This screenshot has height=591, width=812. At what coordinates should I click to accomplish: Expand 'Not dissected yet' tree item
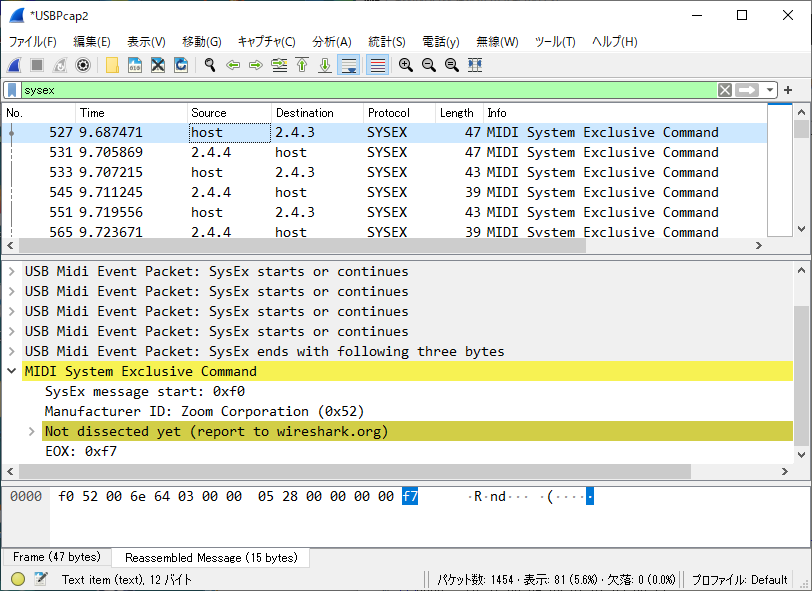tap(31, 432)
